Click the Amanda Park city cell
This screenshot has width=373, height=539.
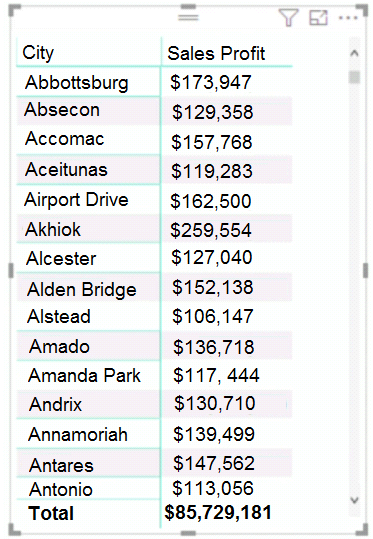click(x=85, y=375)
